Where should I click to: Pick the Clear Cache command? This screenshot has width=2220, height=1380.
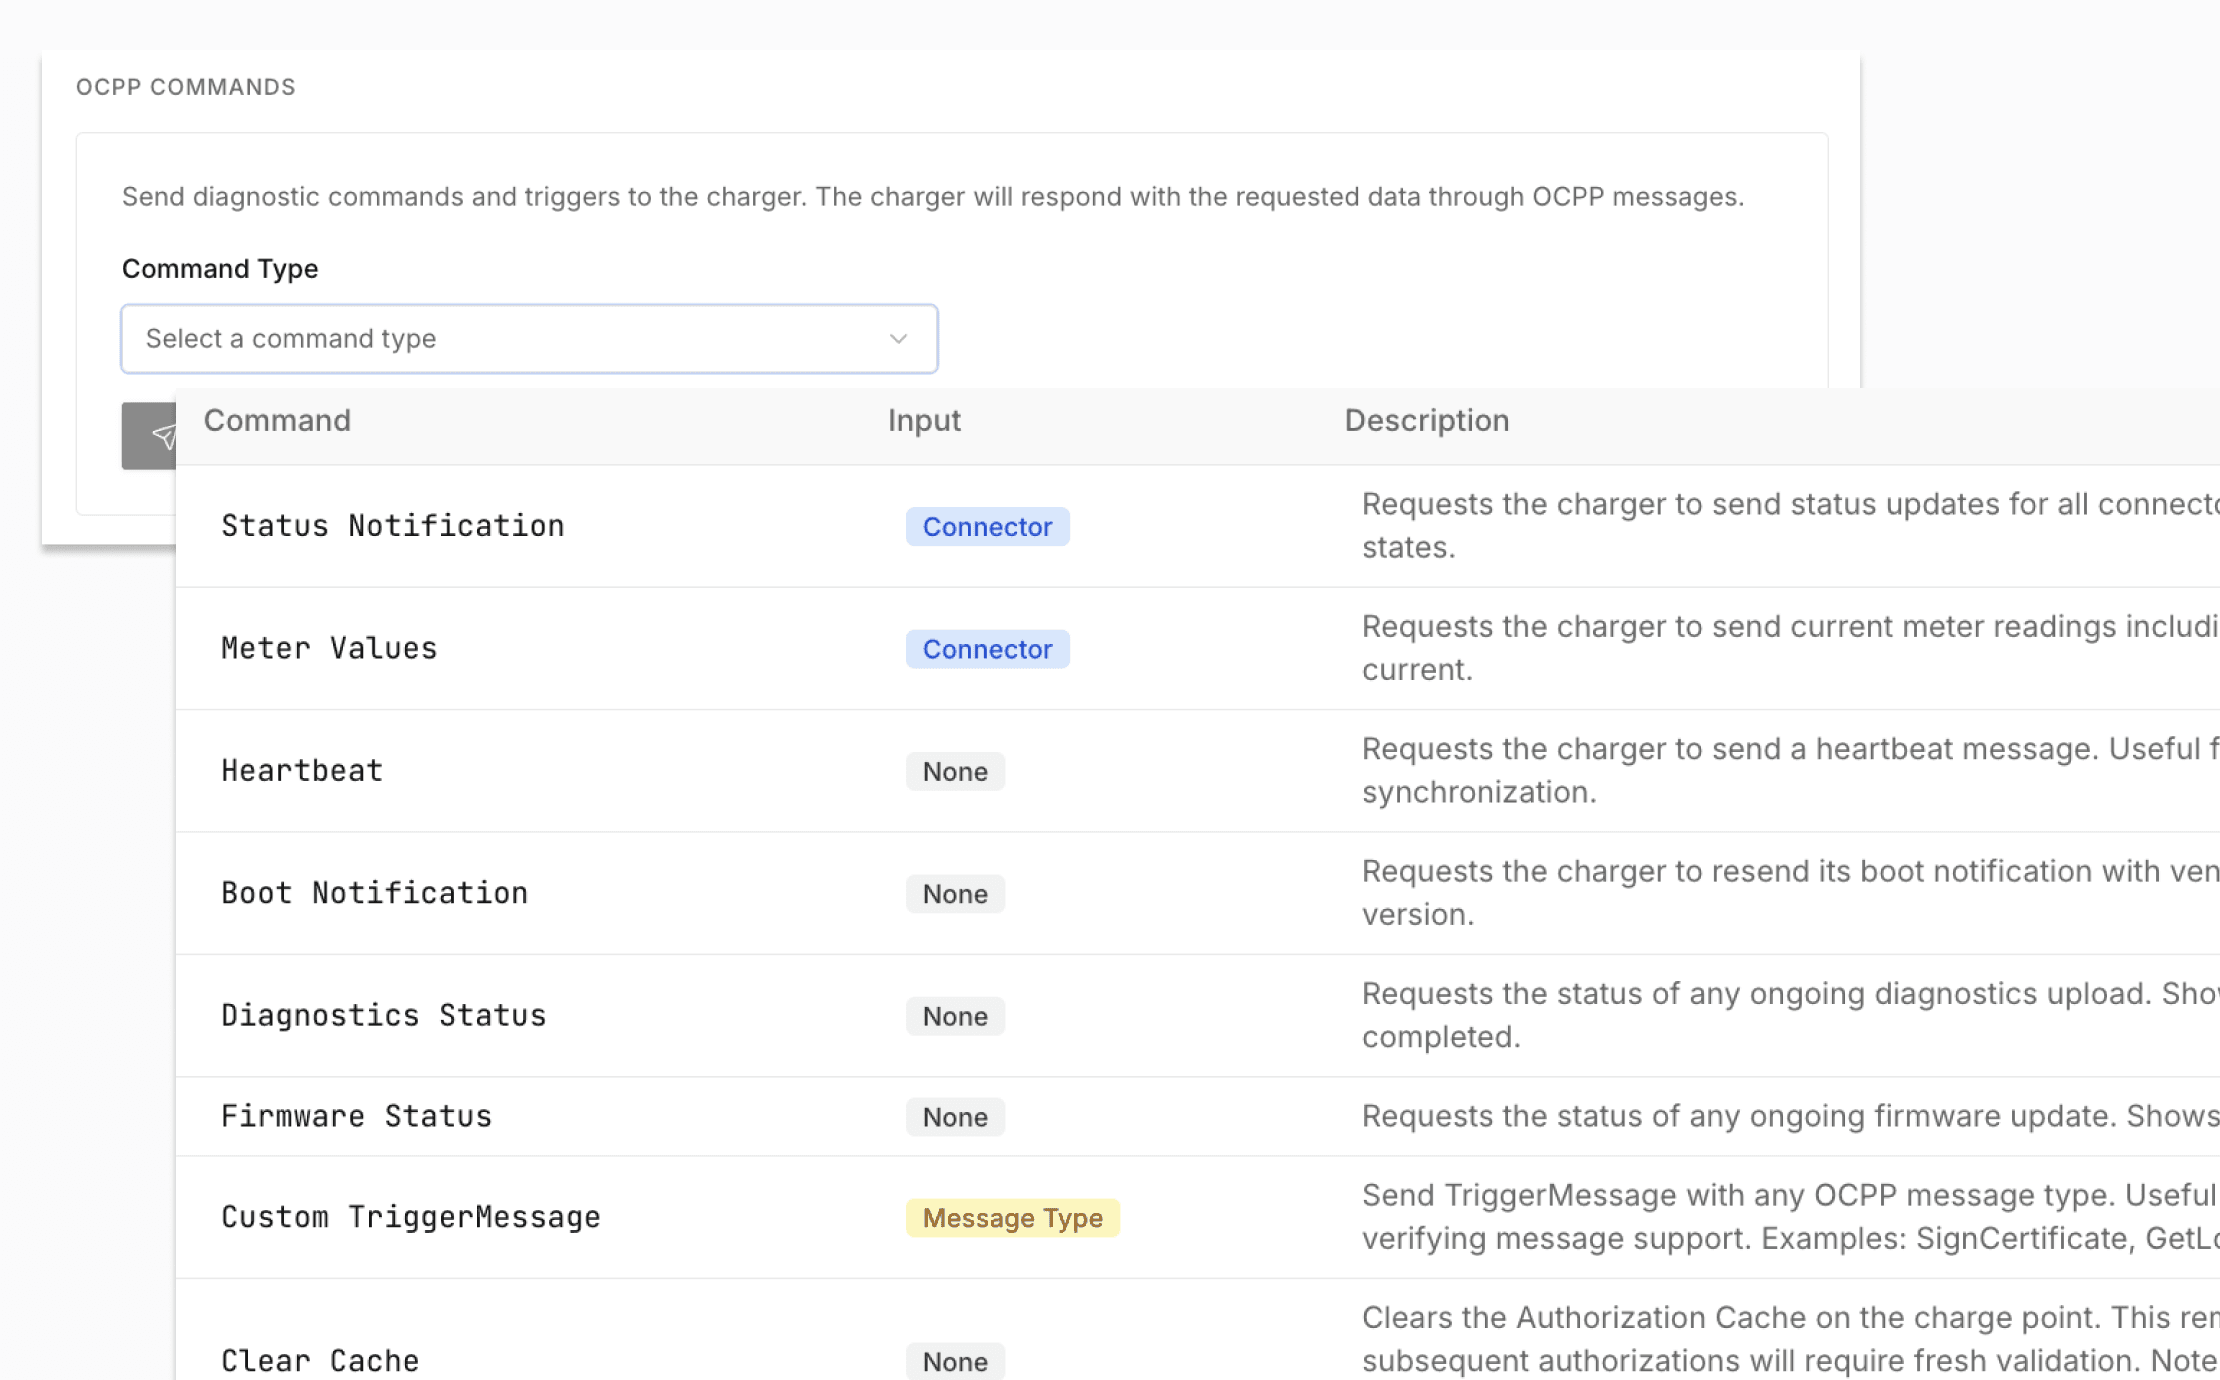(x=320, y=1360)
